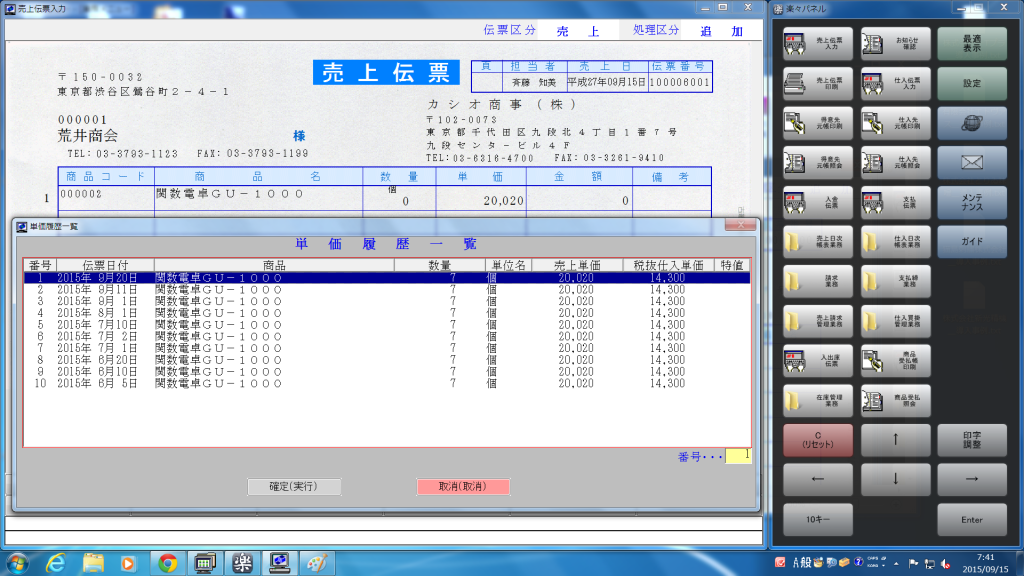Click the 単価 cell showing 20,020 on the slip
Viewport: 1024px width, 576px height.
click(x=481, y=200)
